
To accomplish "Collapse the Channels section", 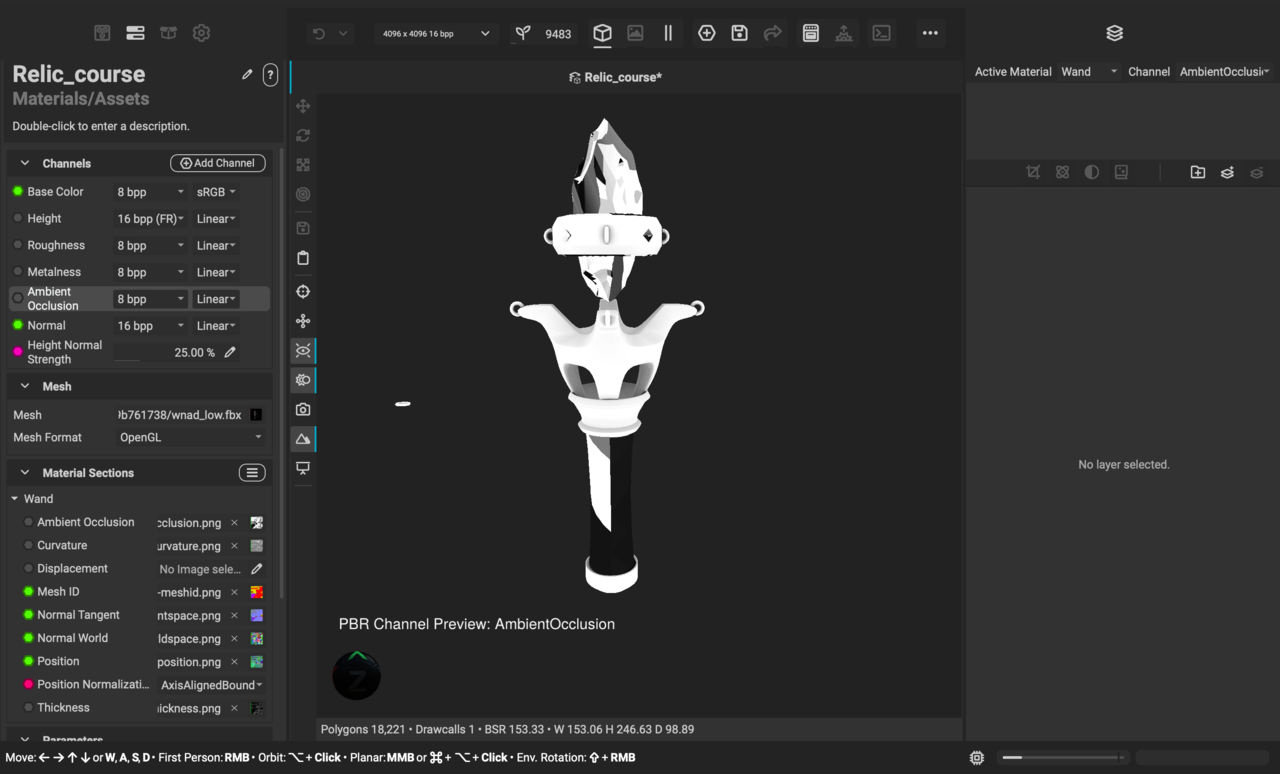I will (25, 163).
